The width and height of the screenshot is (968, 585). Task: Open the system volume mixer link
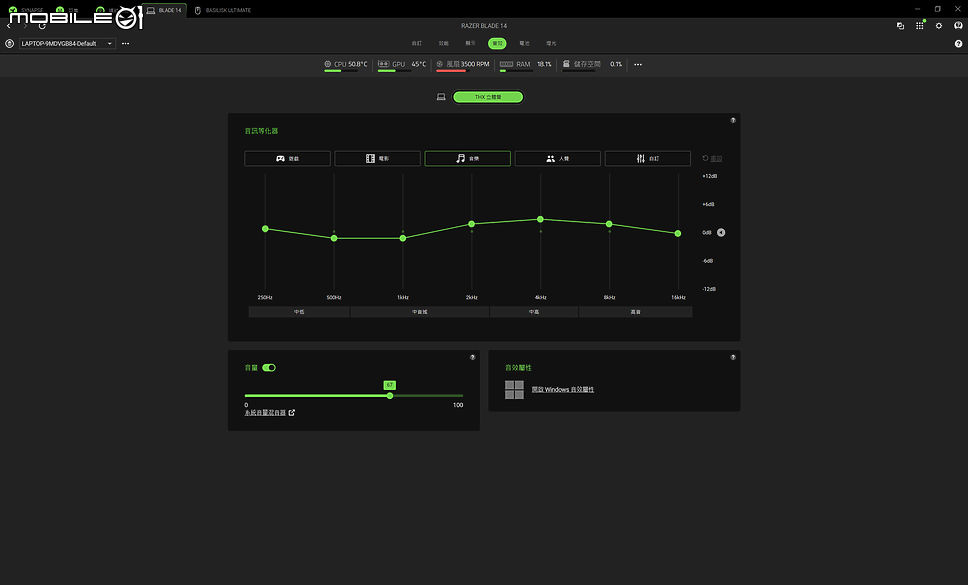(x=270, y=413)
